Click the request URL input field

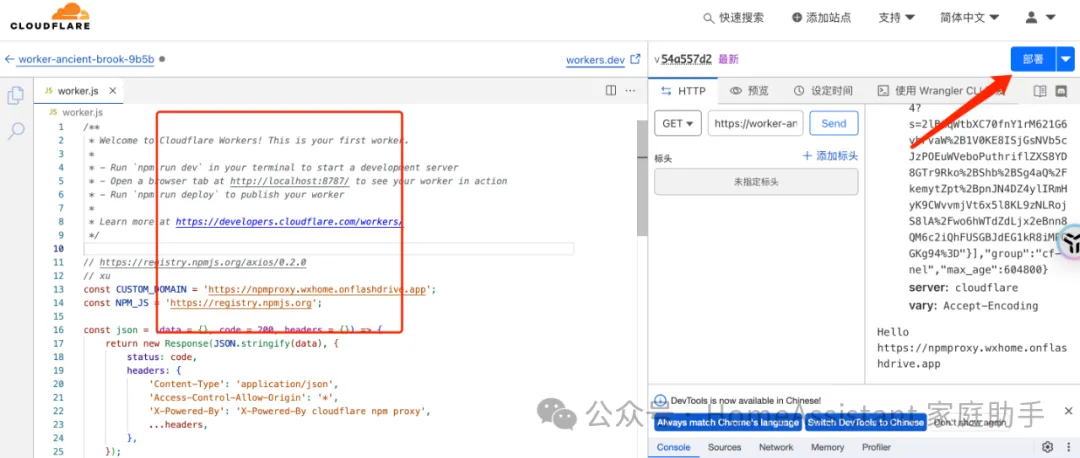click(x=756, y=124)
